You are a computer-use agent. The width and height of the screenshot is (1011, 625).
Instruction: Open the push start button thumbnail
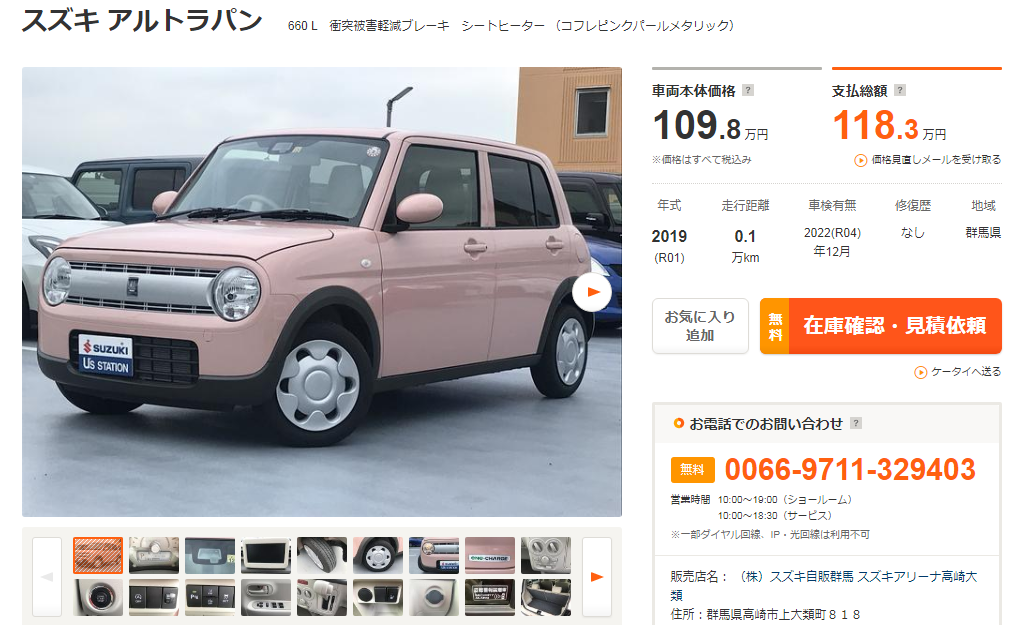point(97,597)
